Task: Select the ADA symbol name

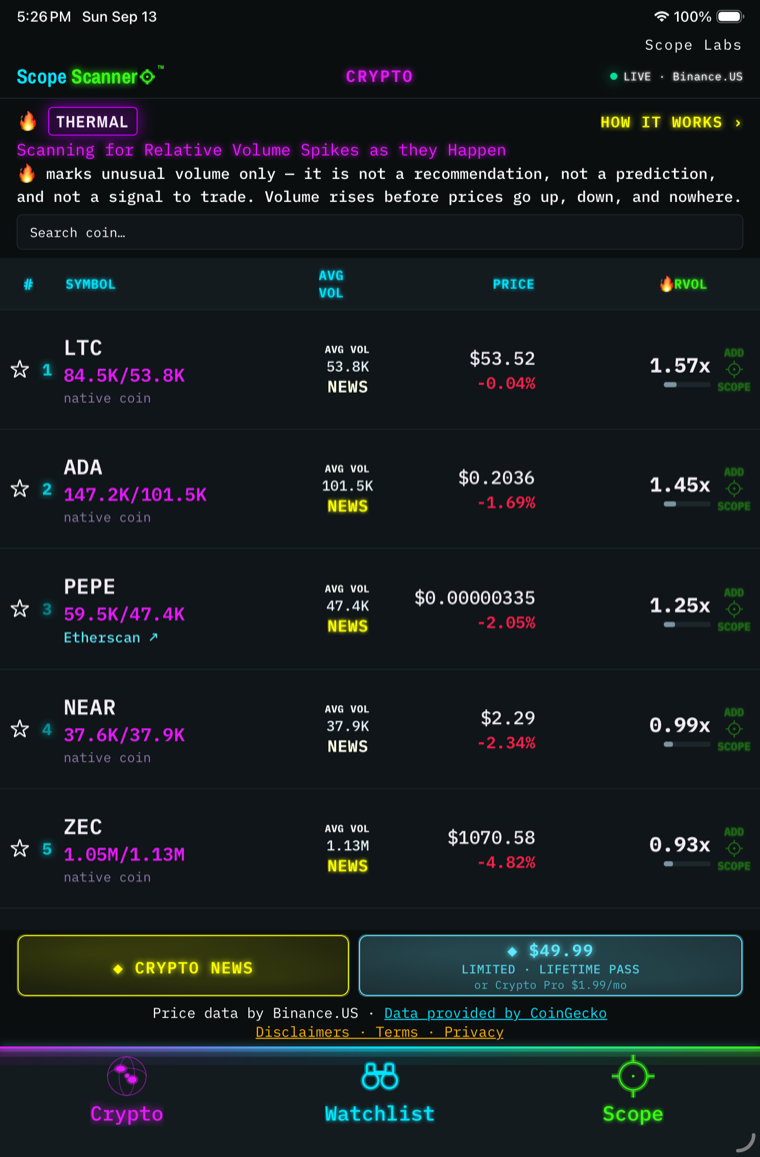Action: pyautogui.click(x=83, y=467)
